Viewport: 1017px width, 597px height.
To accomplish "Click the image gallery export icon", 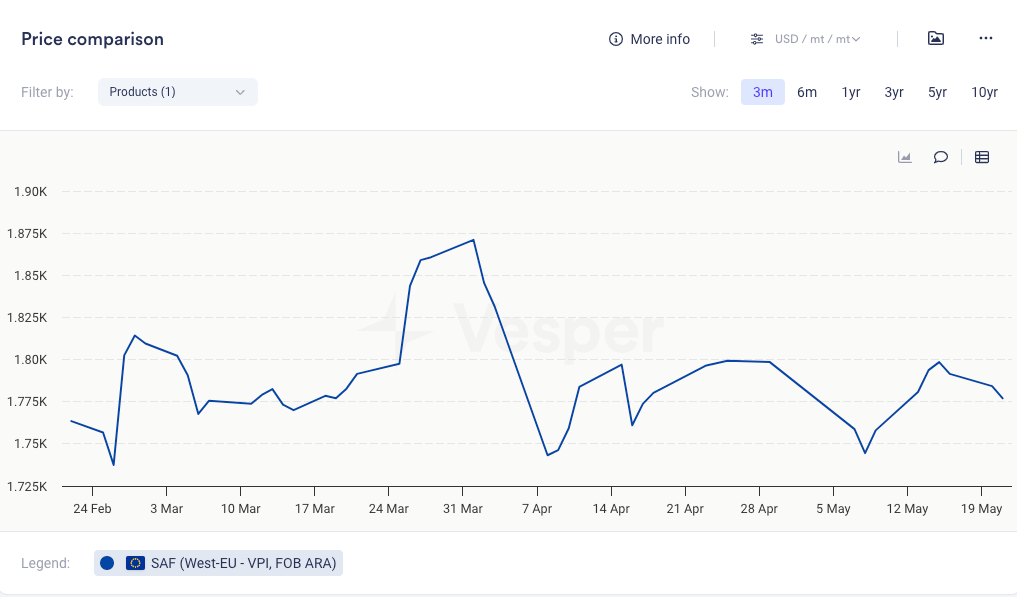I will (936, 39).
